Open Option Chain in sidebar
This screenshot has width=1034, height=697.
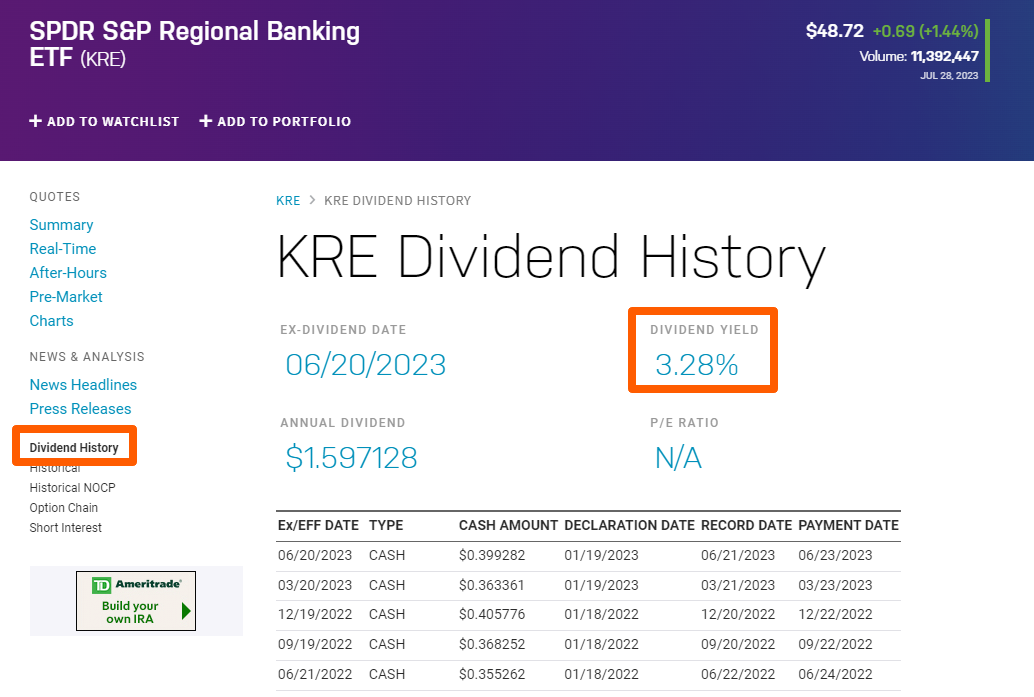pos(63,508)
